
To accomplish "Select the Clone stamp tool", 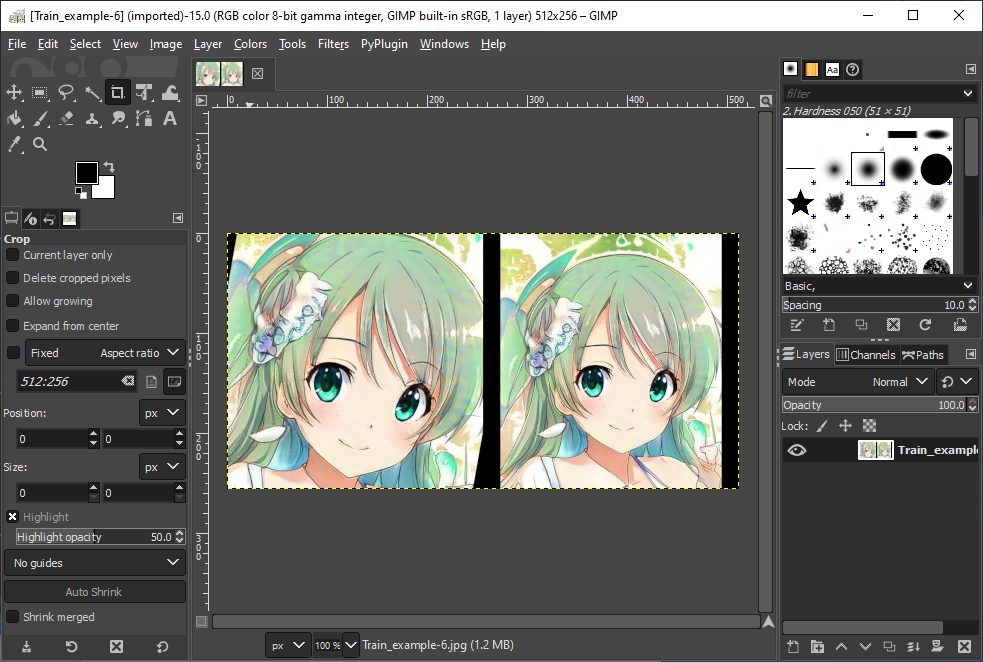I will (x=92, y=118).
